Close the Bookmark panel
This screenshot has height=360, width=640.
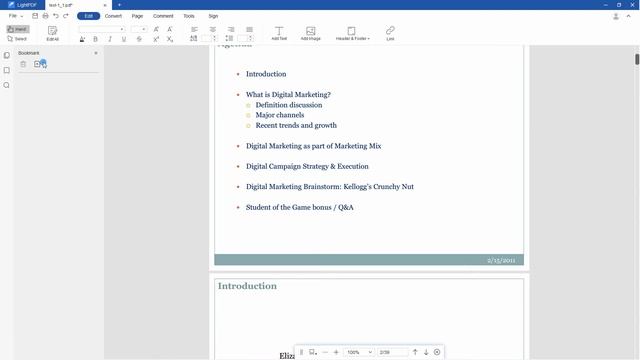tap(96, 53)
